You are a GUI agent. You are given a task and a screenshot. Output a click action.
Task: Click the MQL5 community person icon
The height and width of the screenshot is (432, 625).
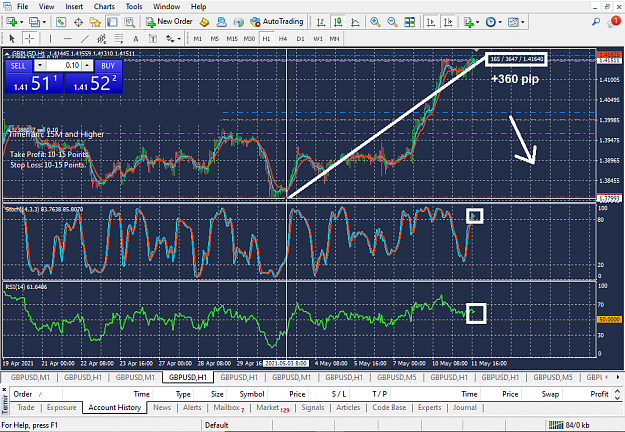coord(222,22)
